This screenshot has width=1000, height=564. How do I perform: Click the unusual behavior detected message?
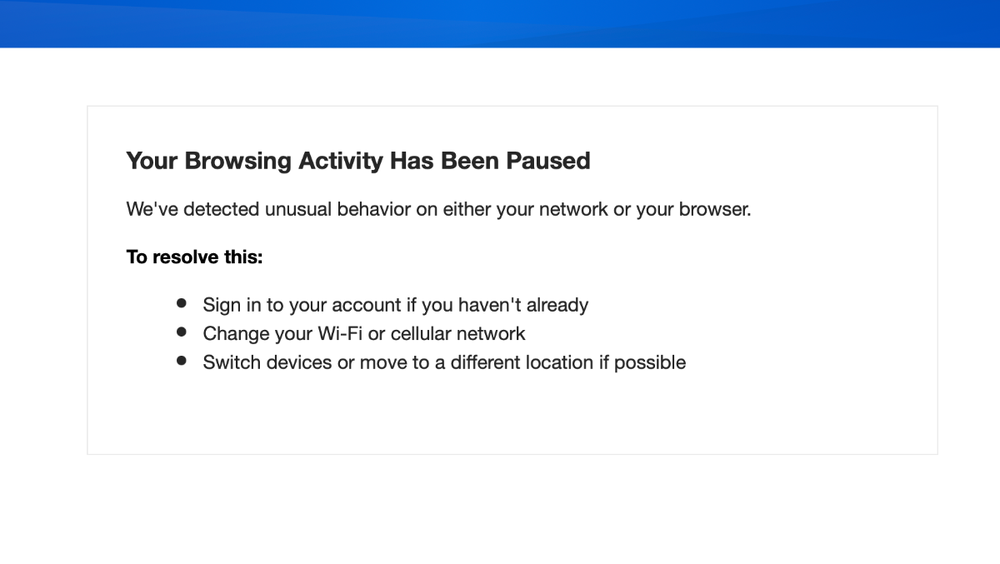(438, 210)
